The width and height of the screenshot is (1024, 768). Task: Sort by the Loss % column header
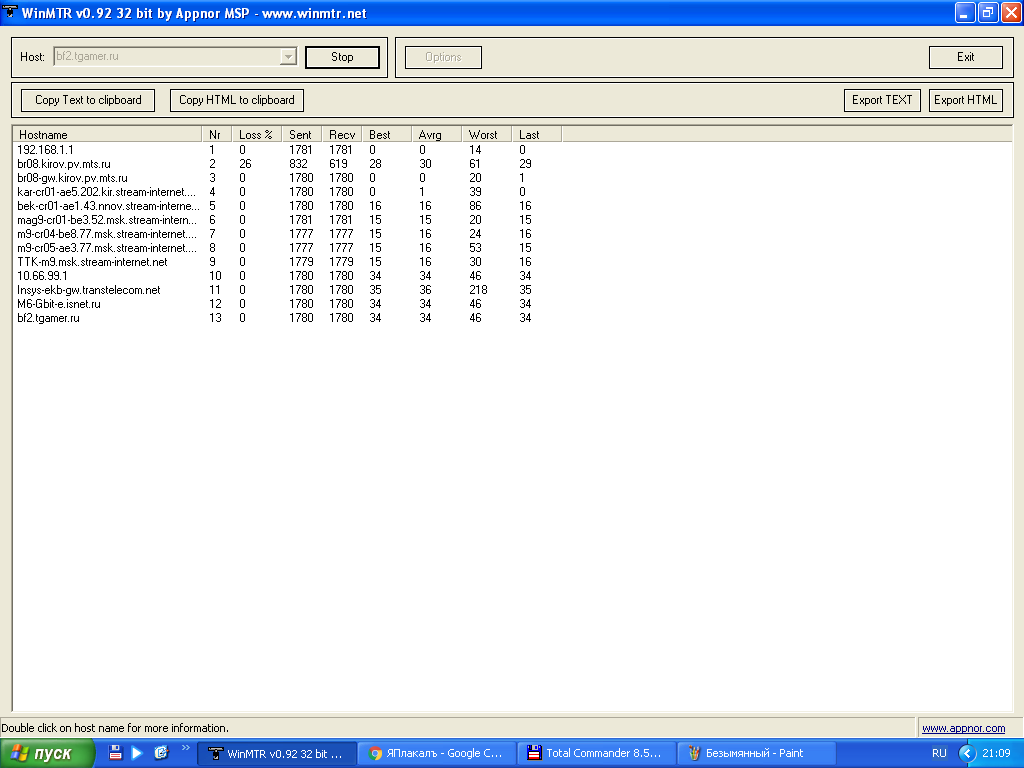pyautogui.click(x=256, y=134)
